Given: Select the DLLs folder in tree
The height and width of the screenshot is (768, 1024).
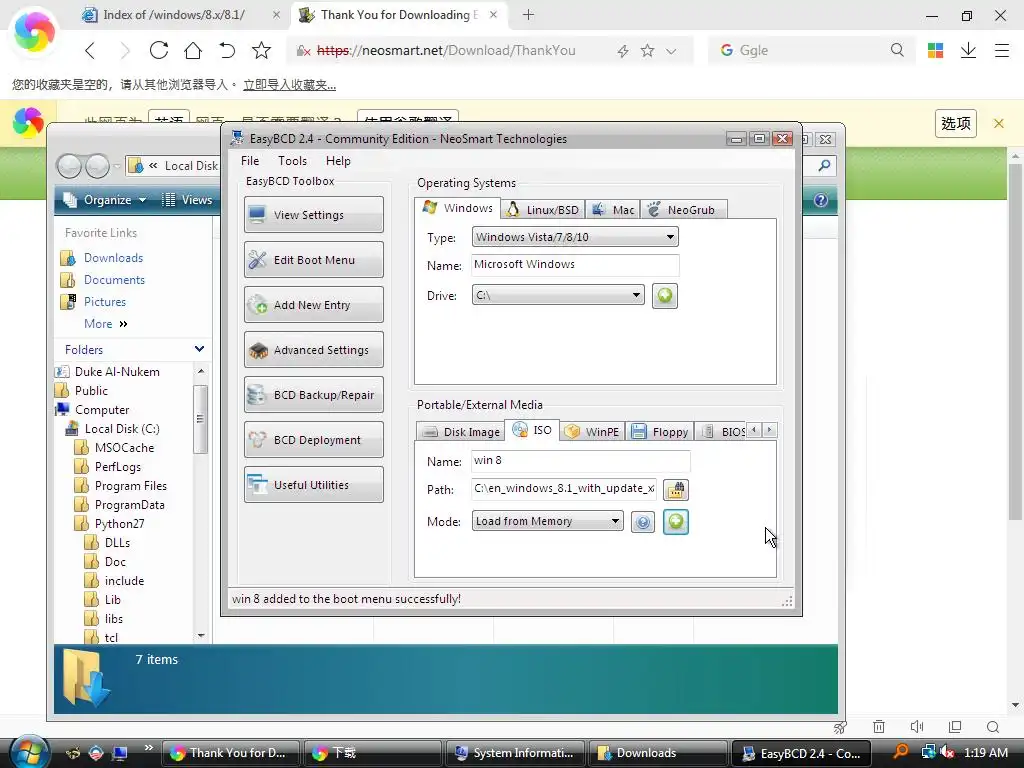Looking at the screenshot, I should (x=118, y=542).
